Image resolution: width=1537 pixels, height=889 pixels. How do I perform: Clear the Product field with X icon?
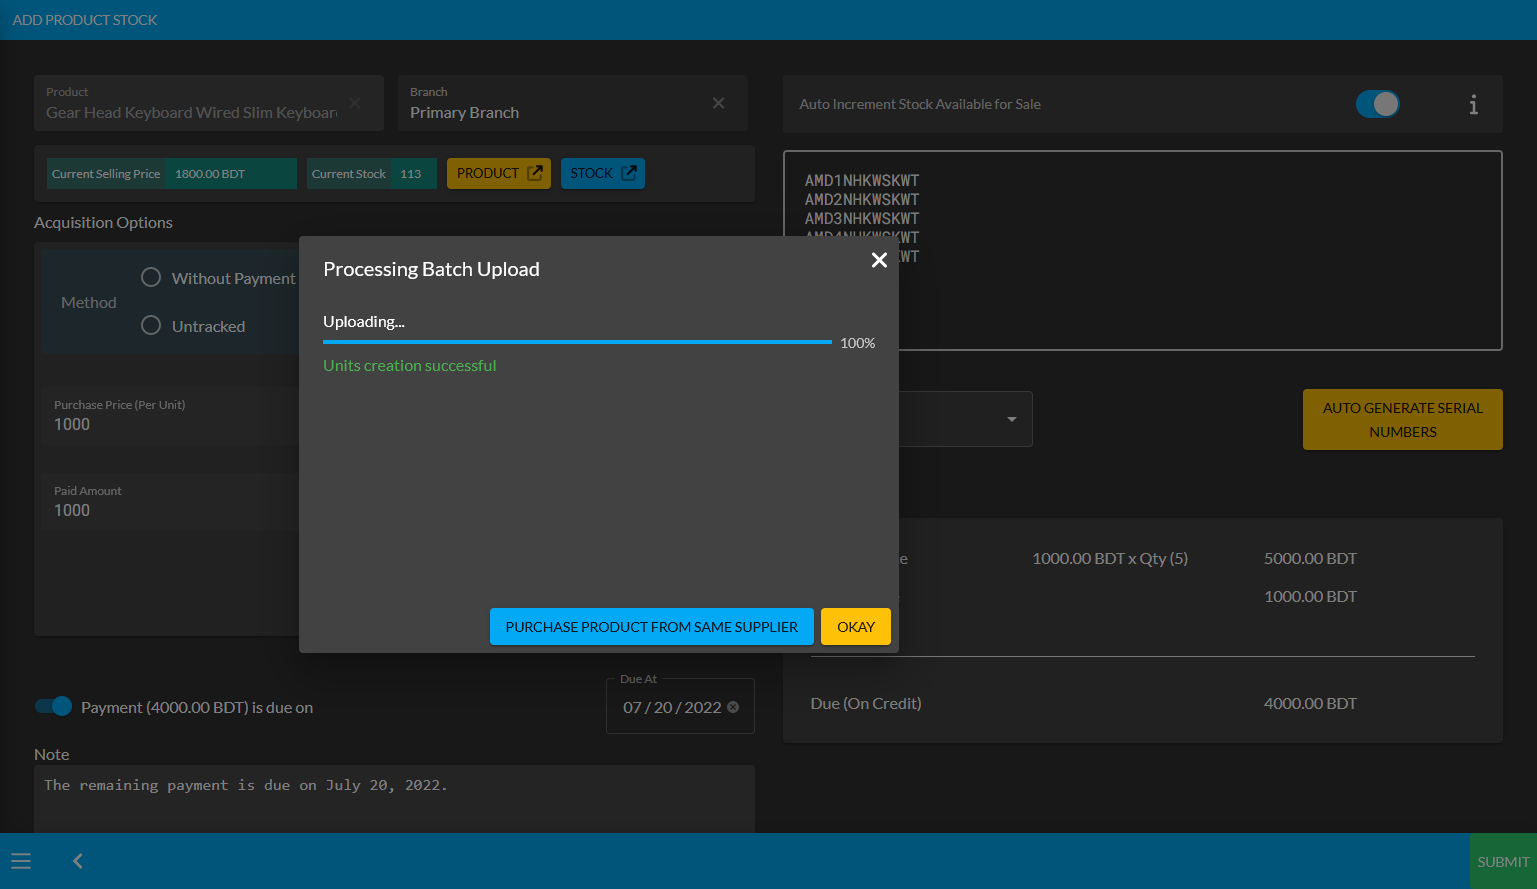[355, 103]
